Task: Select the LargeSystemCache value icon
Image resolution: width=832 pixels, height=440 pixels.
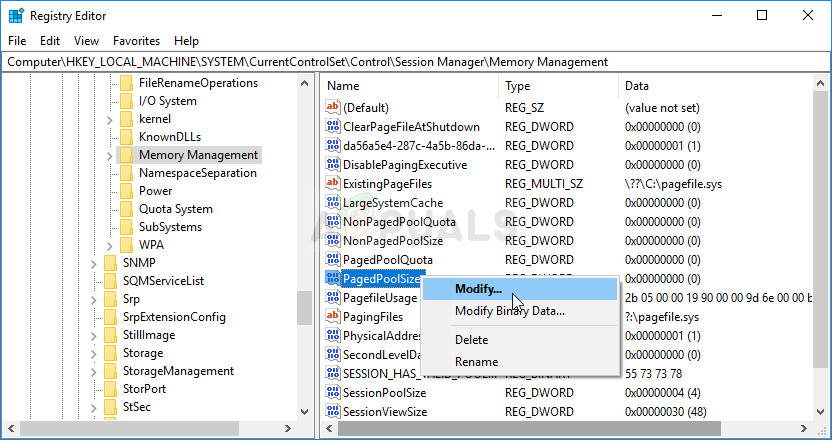Action: click(333, 203)
